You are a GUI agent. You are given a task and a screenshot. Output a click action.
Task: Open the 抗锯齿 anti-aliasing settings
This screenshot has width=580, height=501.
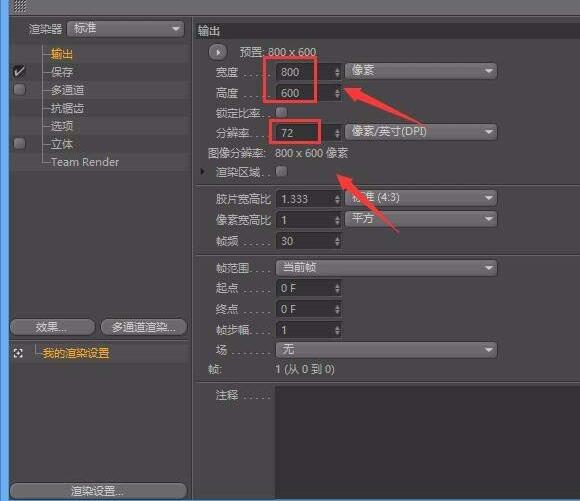pyautogui.click(x=67, y=108)
